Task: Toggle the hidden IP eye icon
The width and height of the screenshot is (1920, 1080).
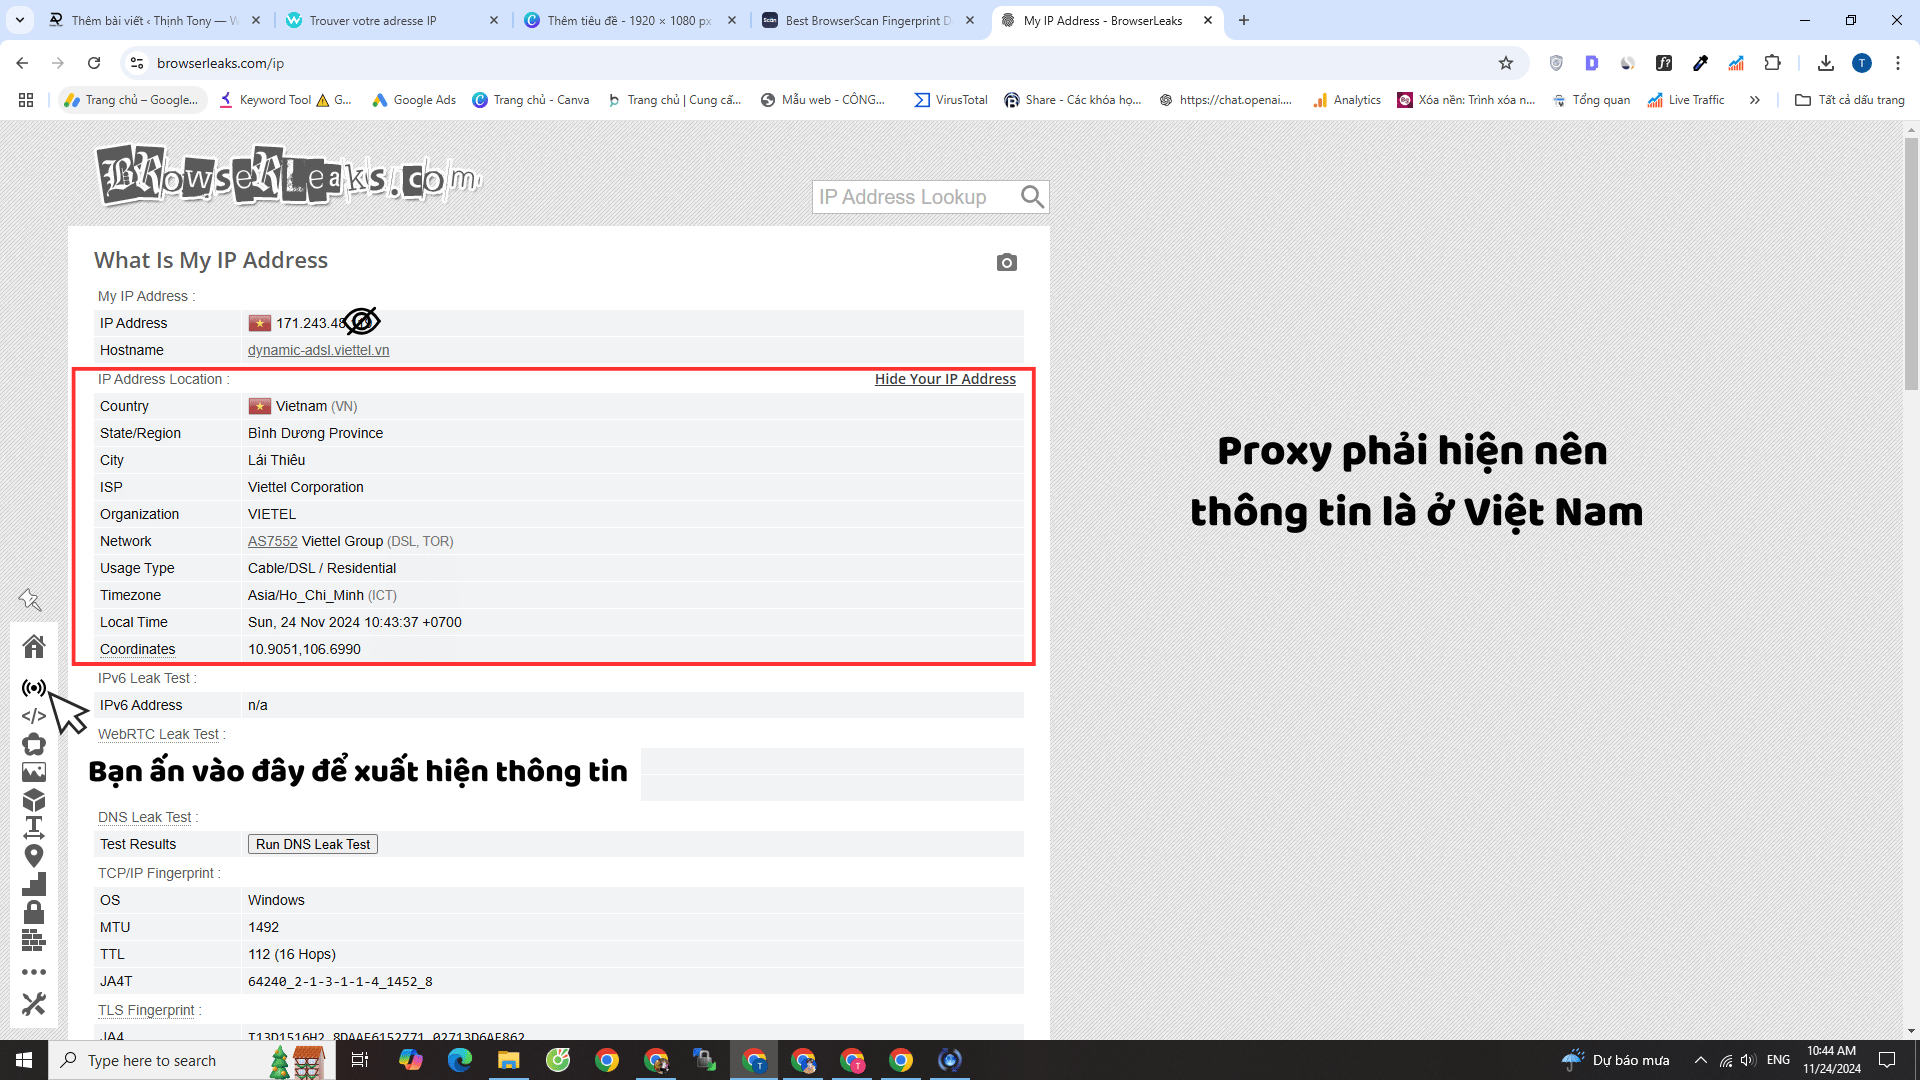Action: (x=362, y=321)
